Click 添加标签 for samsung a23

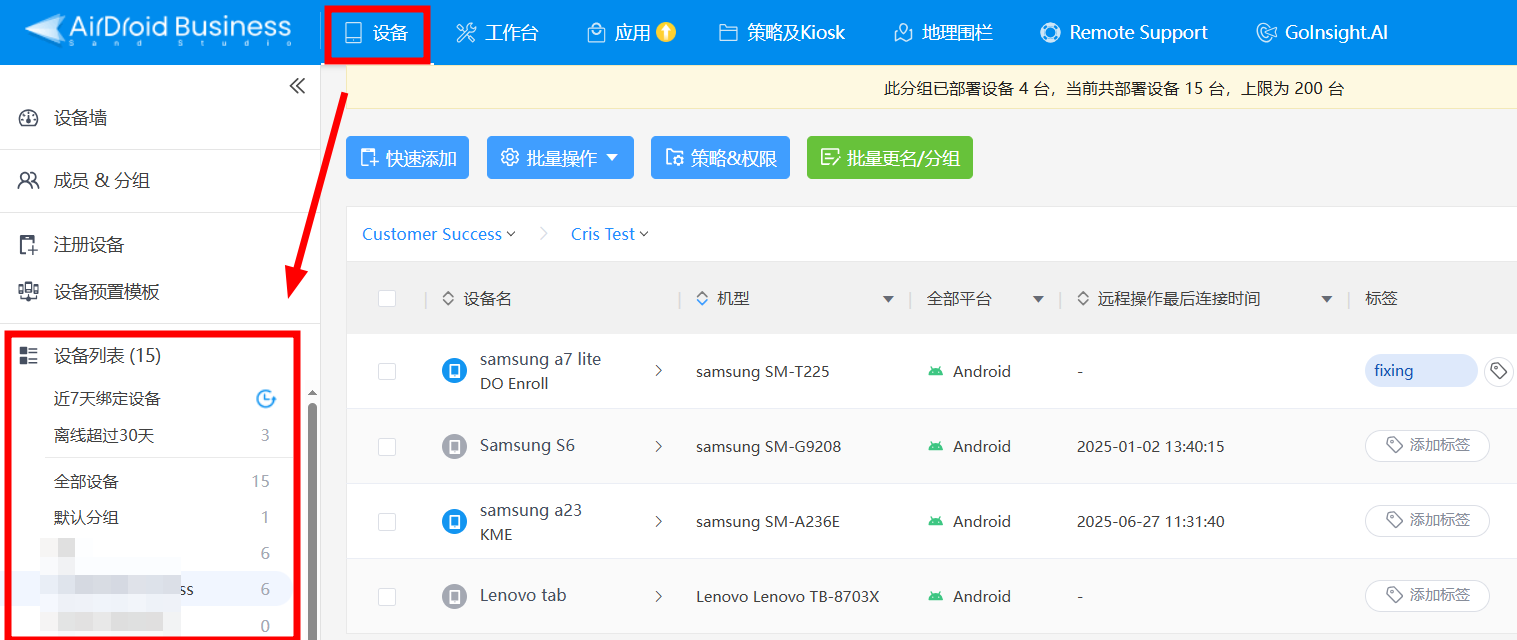point(1427,521)
